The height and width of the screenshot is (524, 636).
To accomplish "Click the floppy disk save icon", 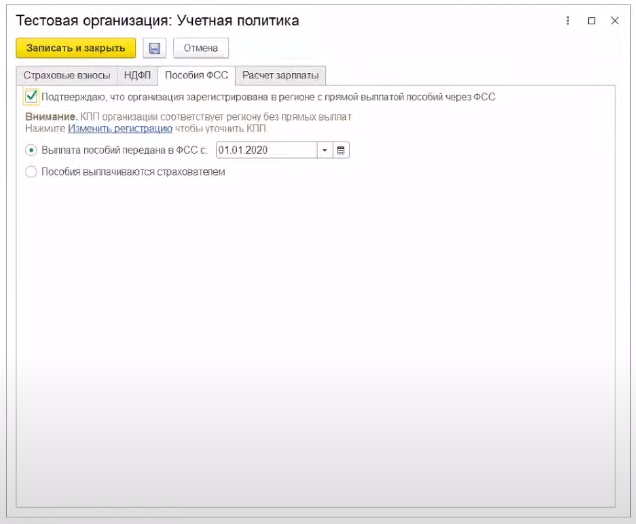I will click(x=154, y=48).
